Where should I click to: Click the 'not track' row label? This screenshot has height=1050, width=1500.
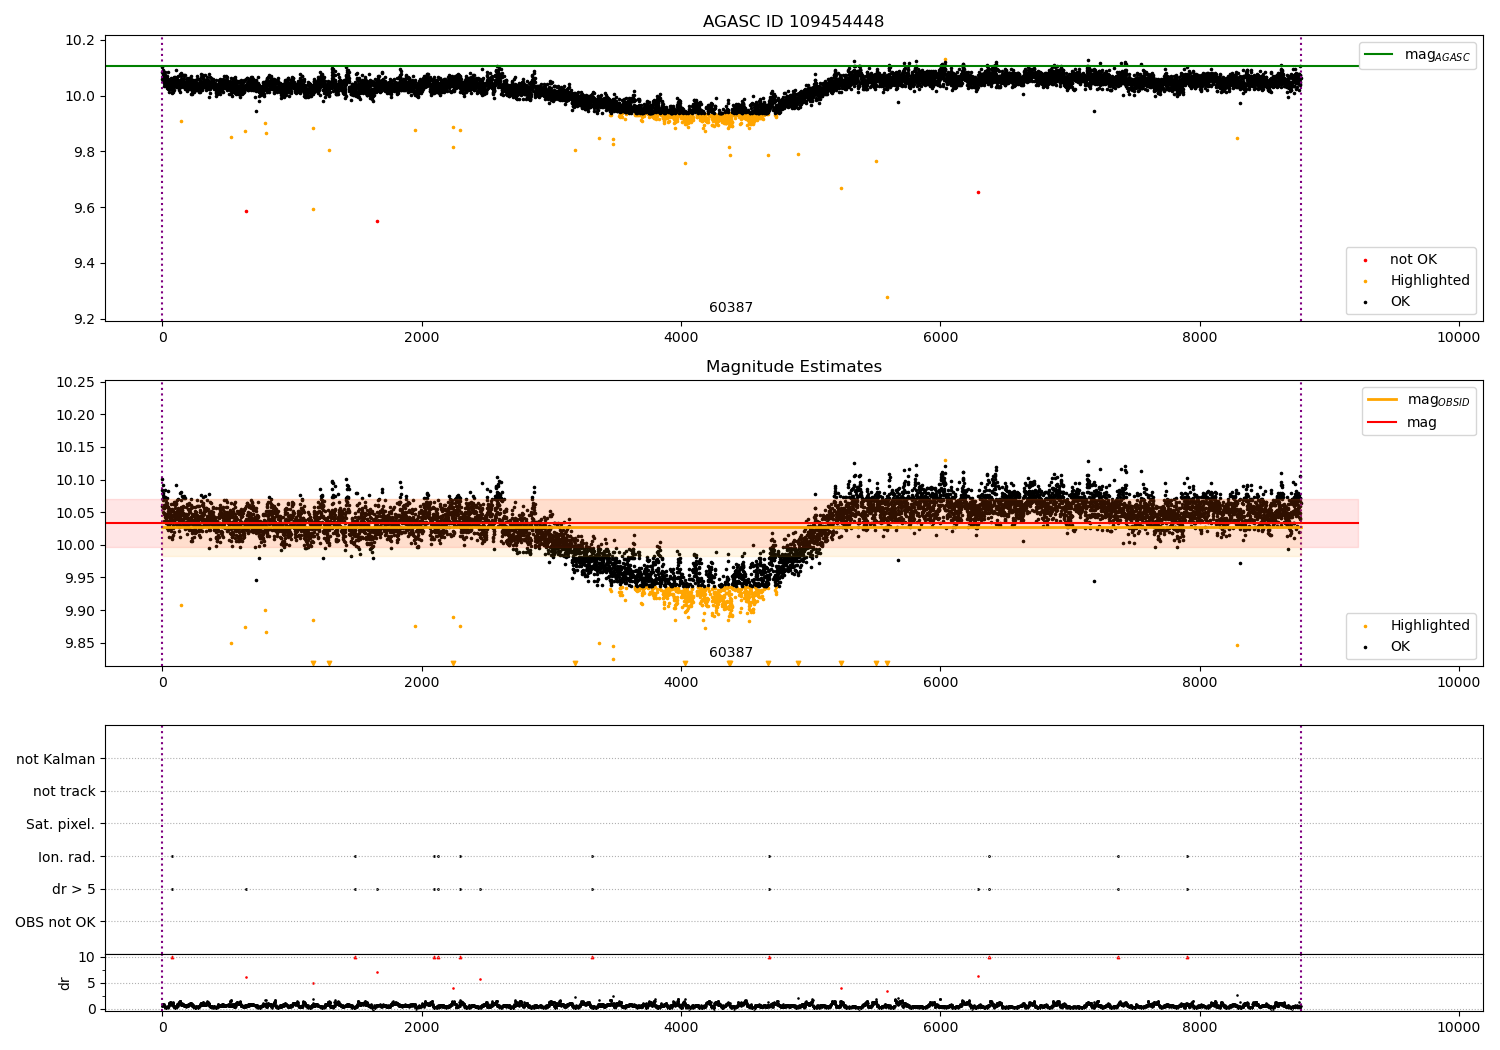point(64,792)
